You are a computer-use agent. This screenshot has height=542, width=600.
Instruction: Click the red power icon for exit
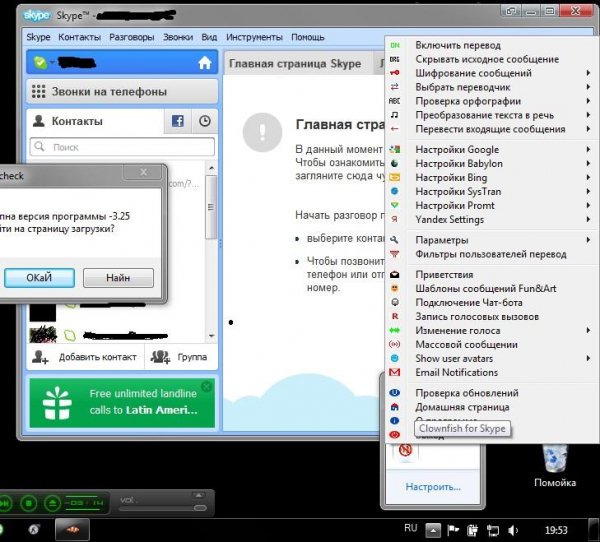click(x=395, y=434)
